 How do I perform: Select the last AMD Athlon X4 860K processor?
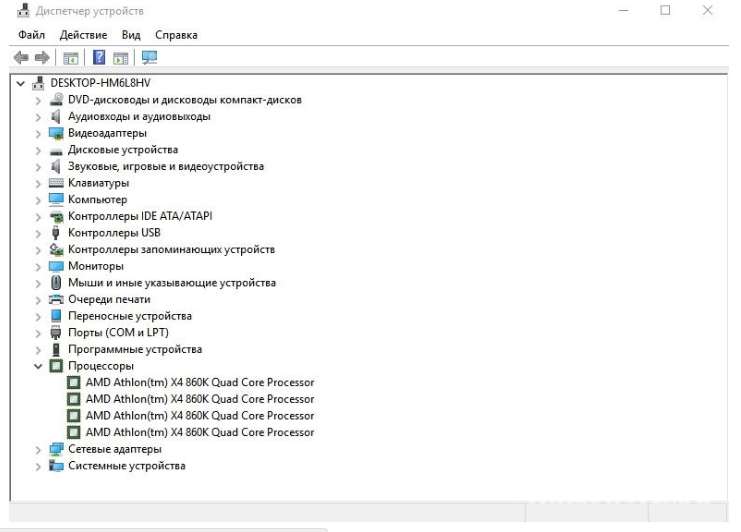point(199,432)
